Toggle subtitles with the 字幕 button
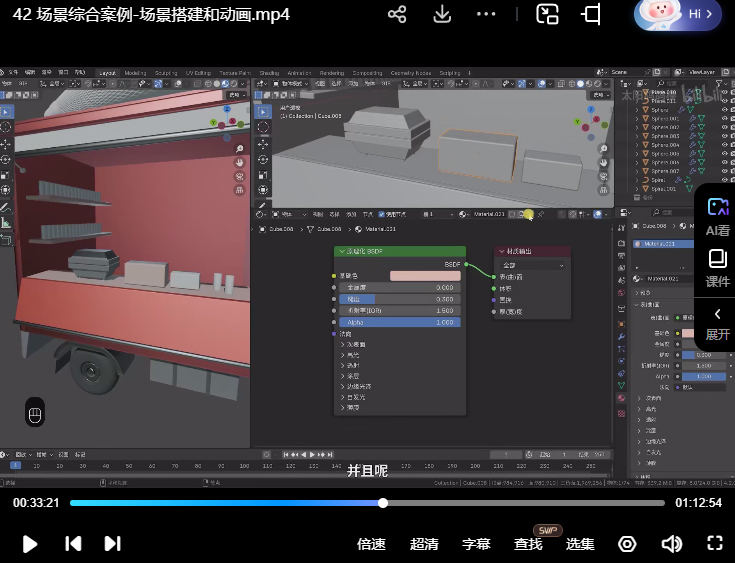 [x=476, y=544]
